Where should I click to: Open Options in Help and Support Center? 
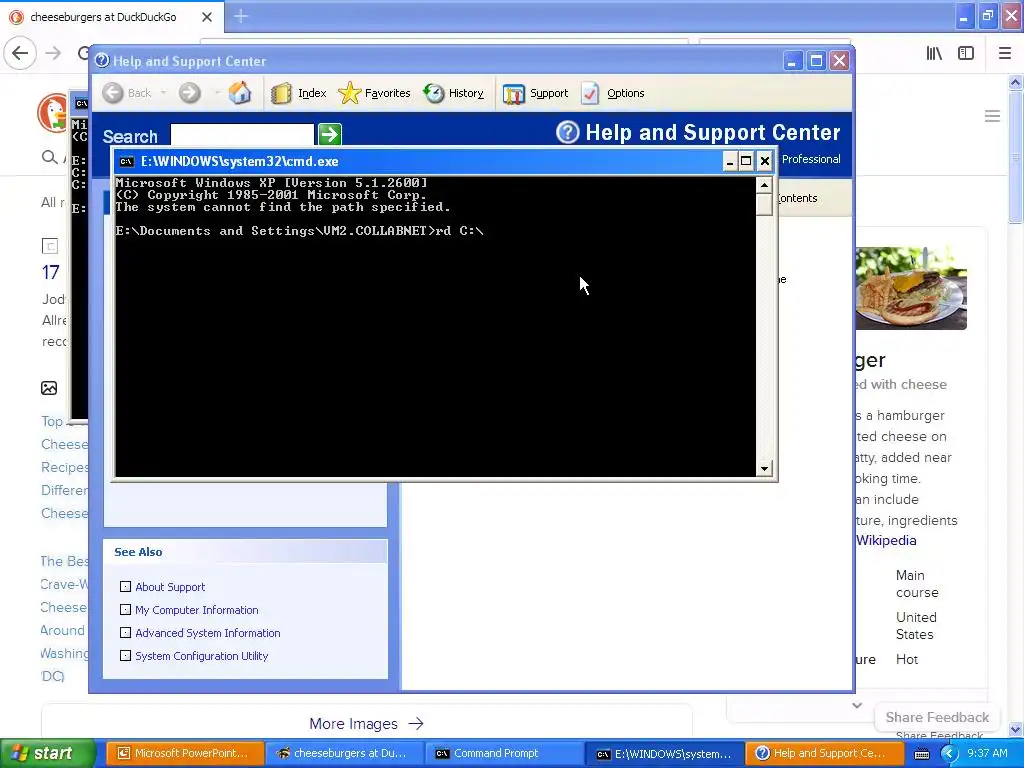point(613,93)
